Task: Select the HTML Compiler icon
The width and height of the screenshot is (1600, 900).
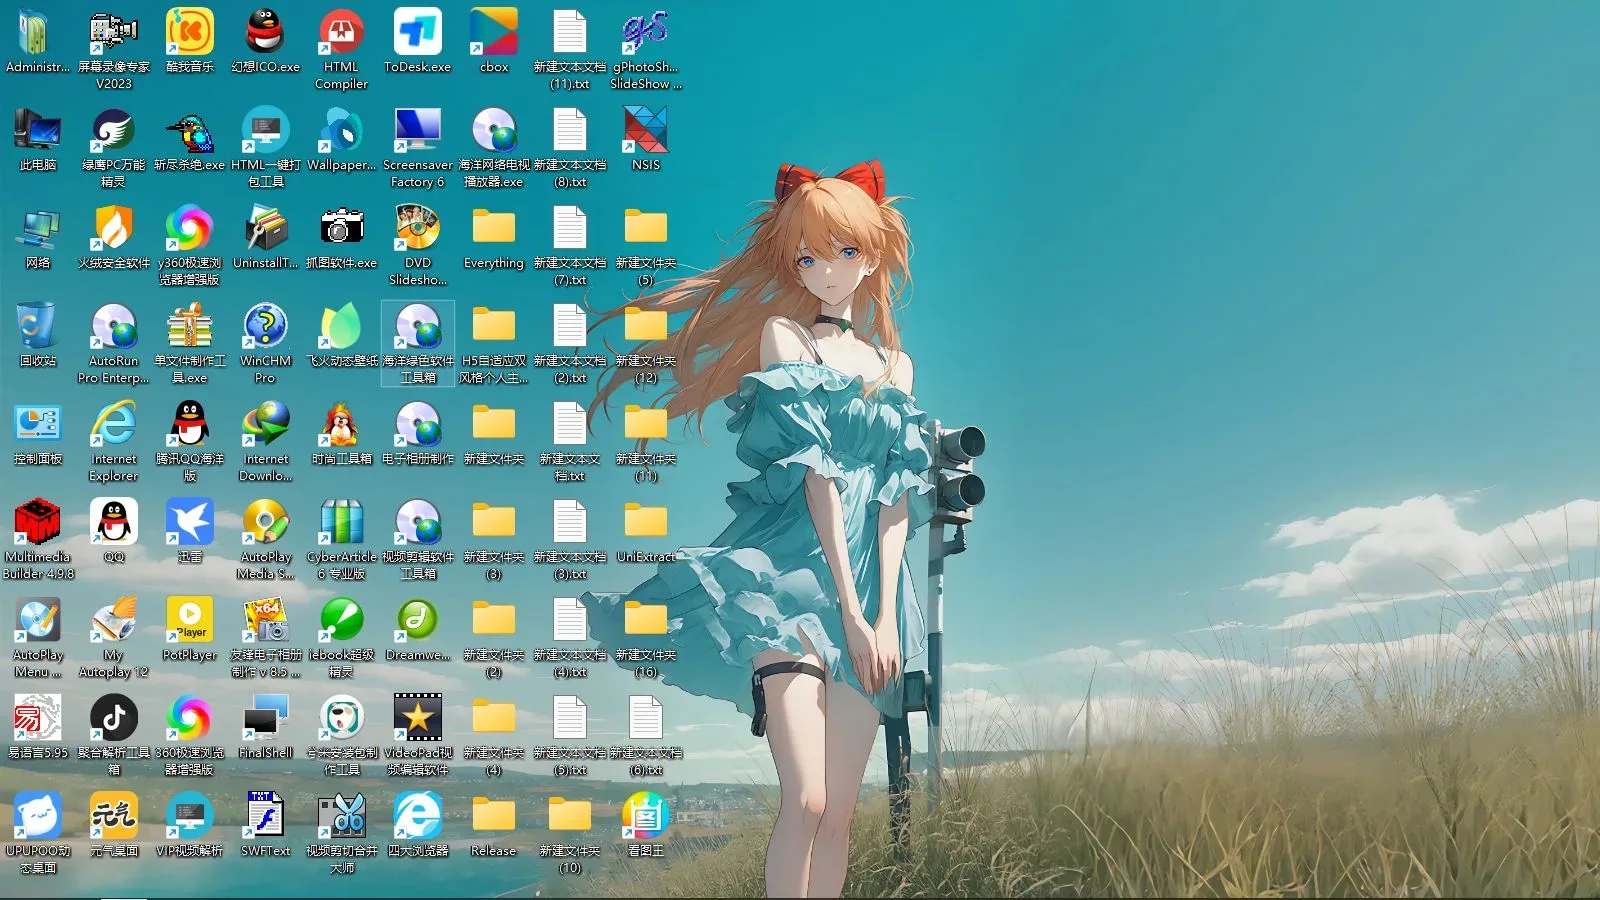Action: (x=342, y=32)
